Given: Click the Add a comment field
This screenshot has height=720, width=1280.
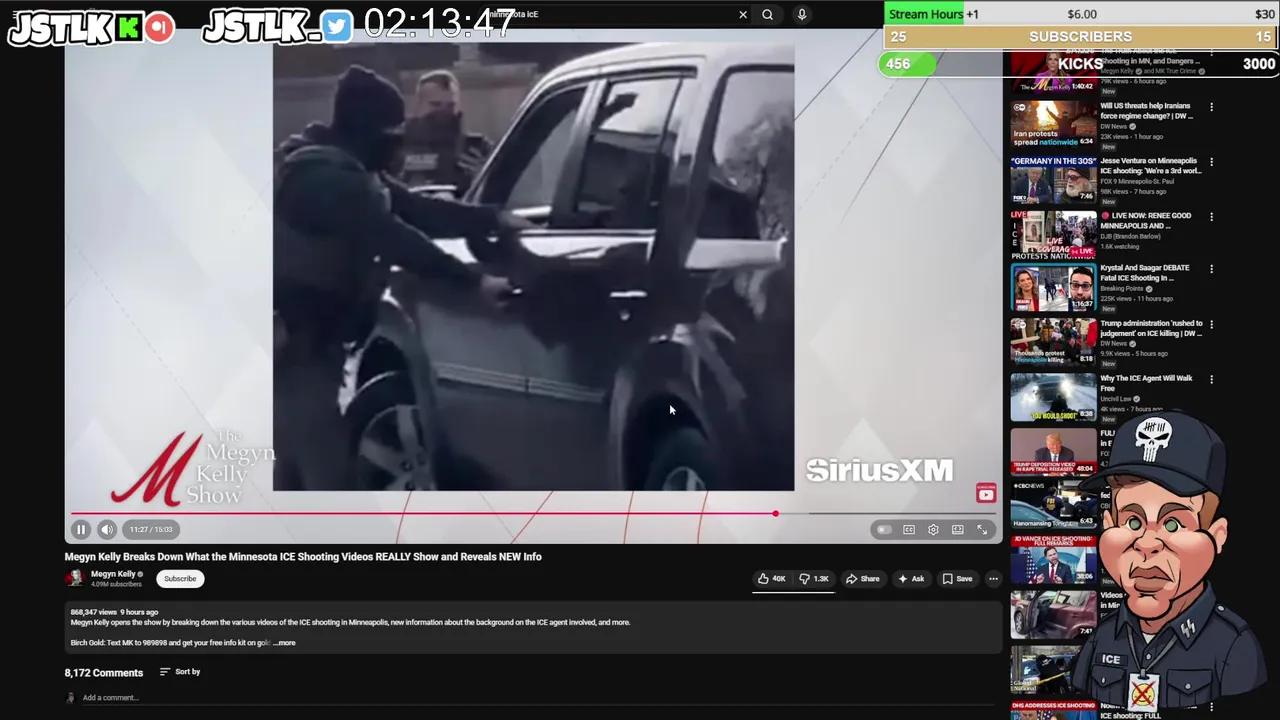Looking at the screenshot, I should coord(540,698).
